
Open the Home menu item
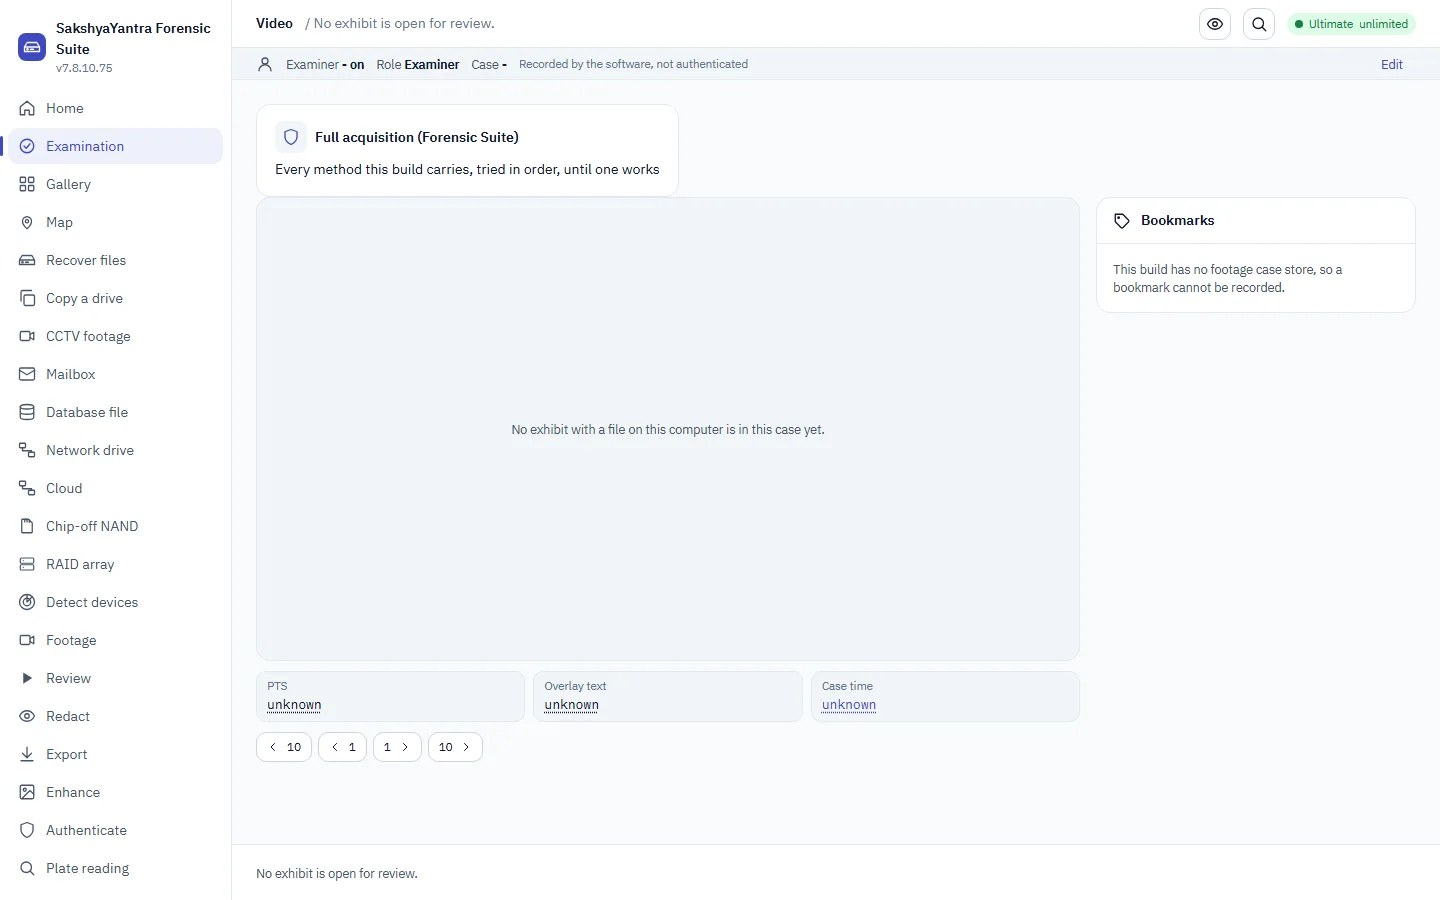click(x=116, y=108)
